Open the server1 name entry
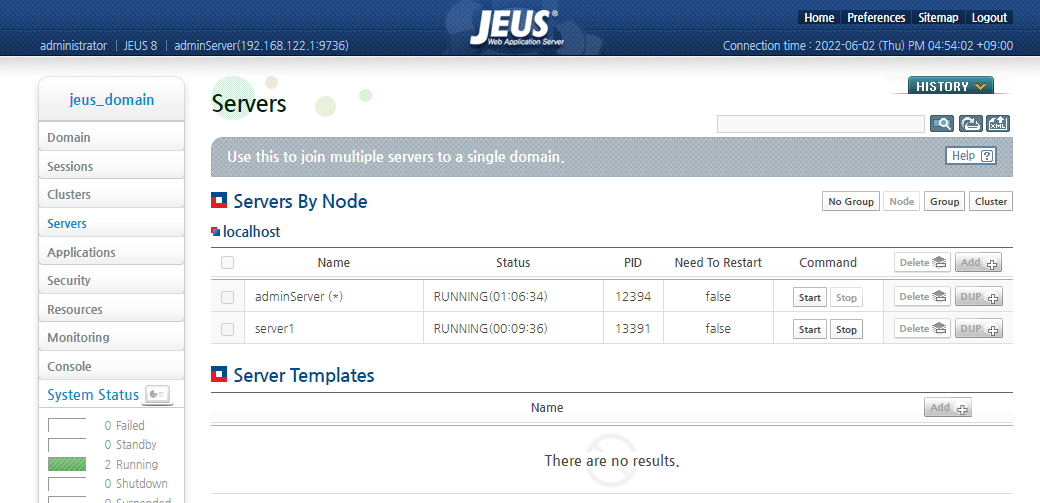This screenshot has height=503, width=1040. (274, 329)
